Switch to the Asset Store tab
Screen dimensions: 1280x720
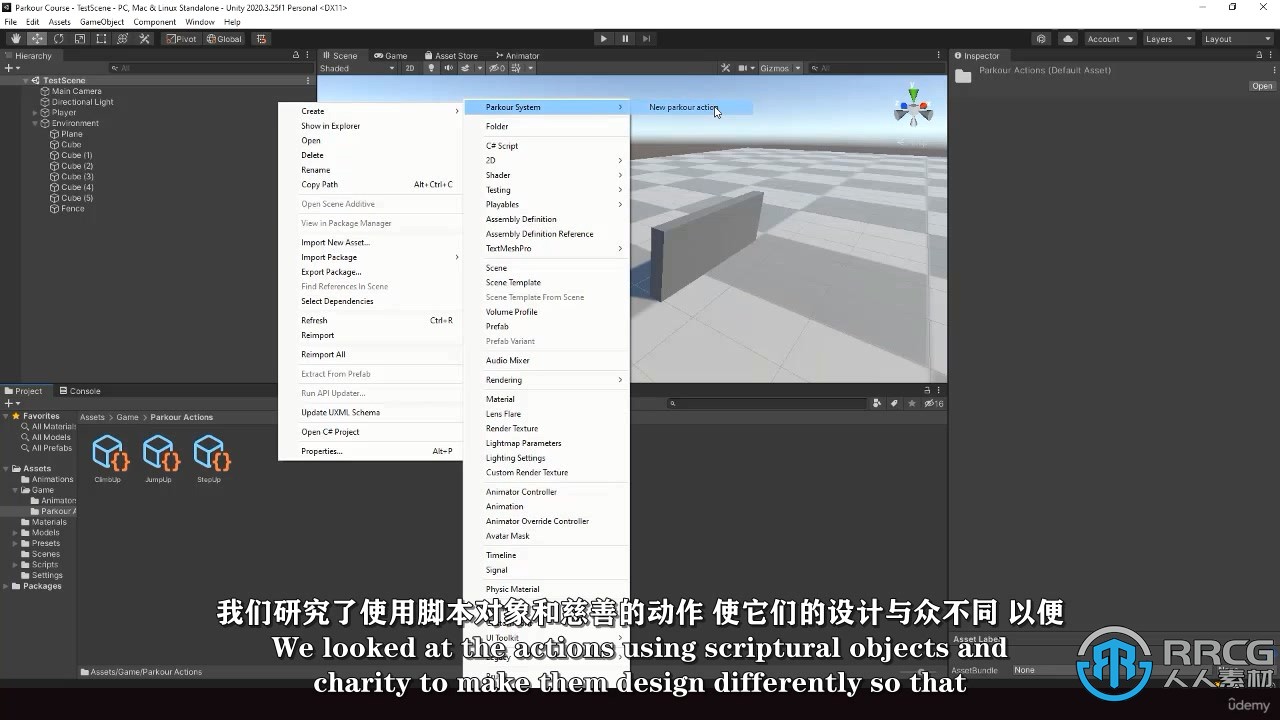click(450, 55)
